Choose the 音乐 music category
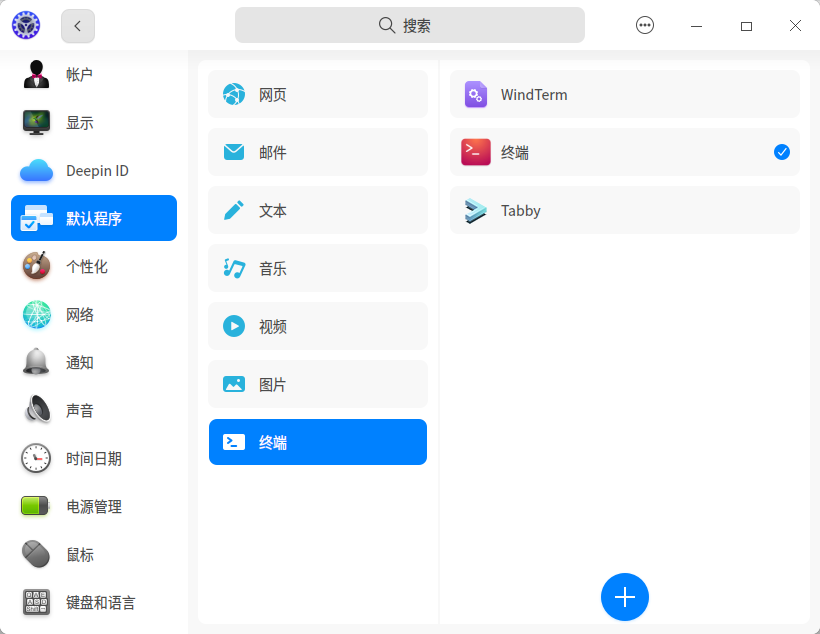This screenshot has height=634, width=820. [x=318, y=268]
